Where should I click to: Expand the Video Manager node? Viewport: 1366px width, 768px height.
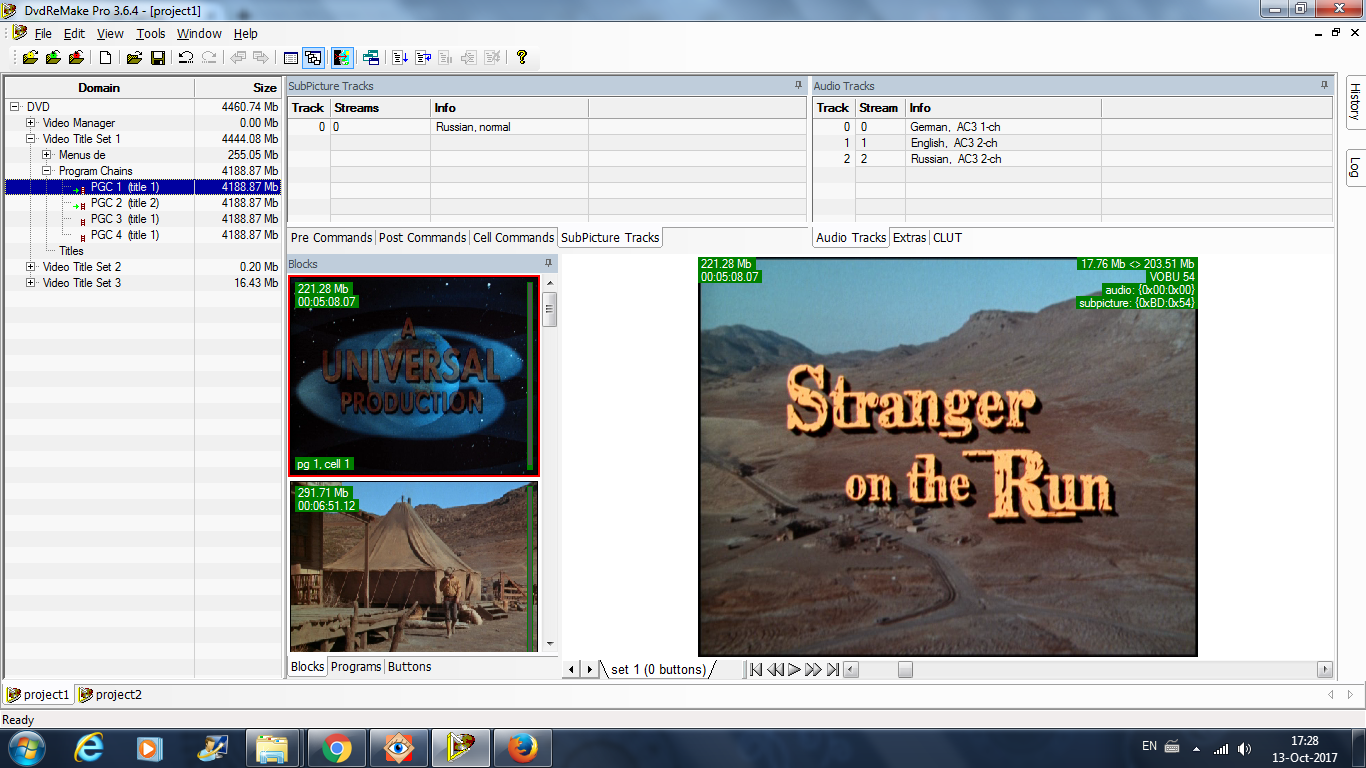coord(31,123)
